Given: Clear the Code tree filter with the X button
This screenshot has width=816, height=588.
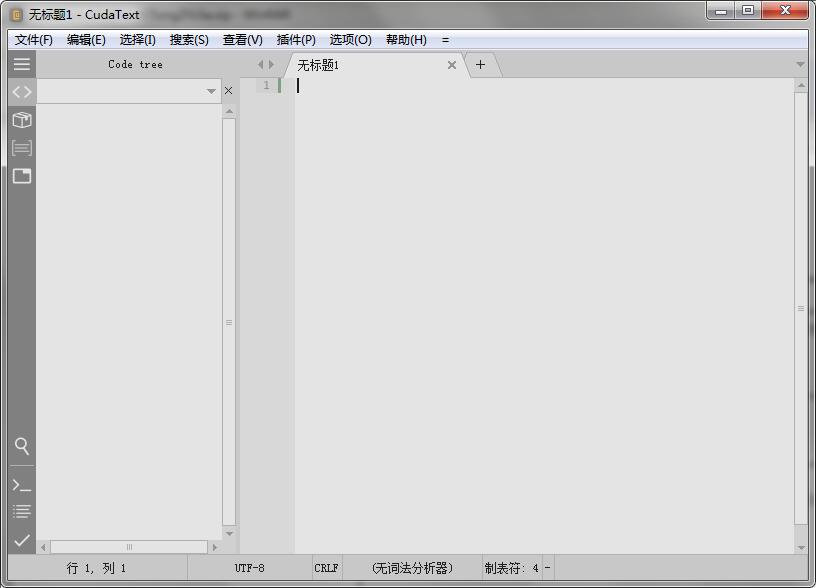Looking at the screenshot, I should click(x=228, y=90).
